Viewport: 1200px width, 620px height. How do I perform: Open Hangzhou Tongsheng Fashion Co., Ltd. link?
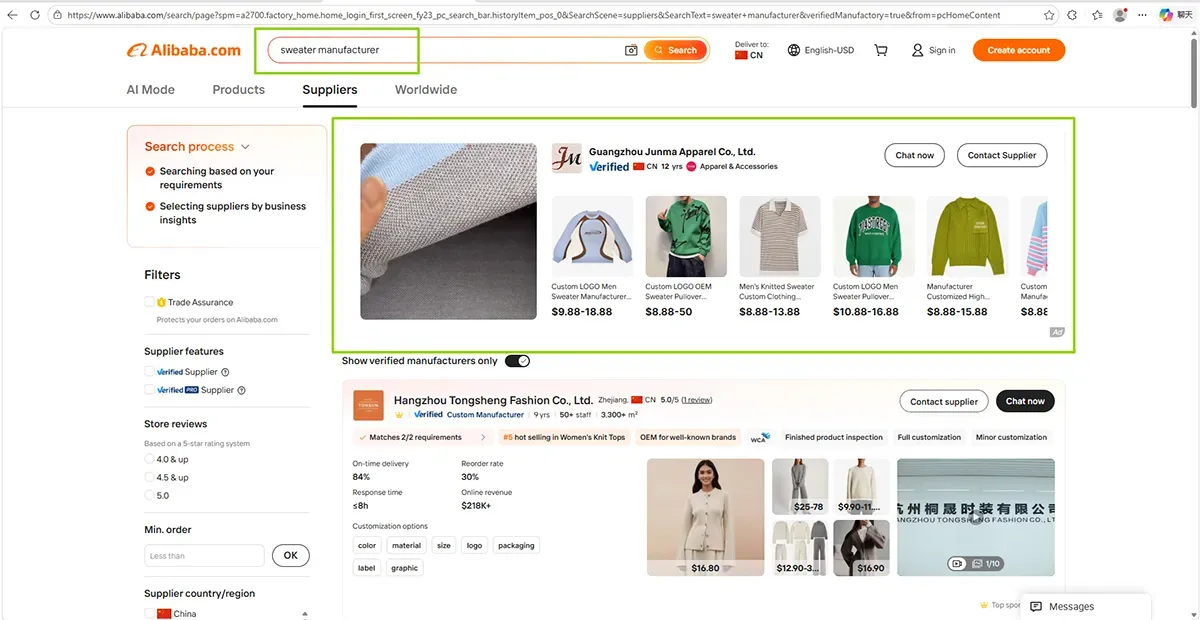point(493,400)
